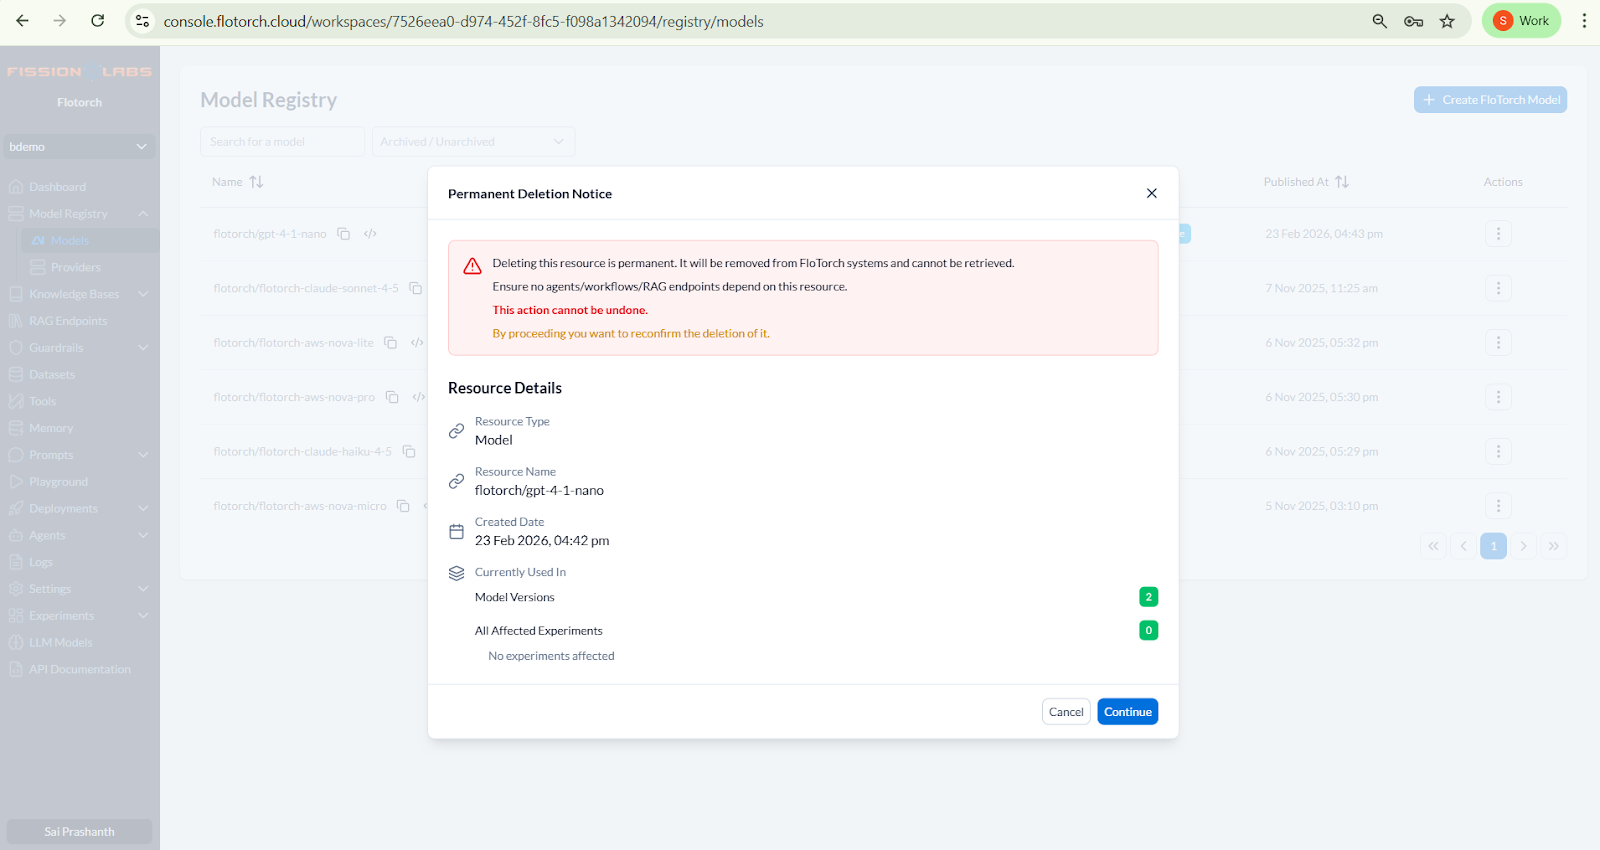Go forward in browser history
The width and height of the screenshot is (1600, 850).
pos(60,21)
